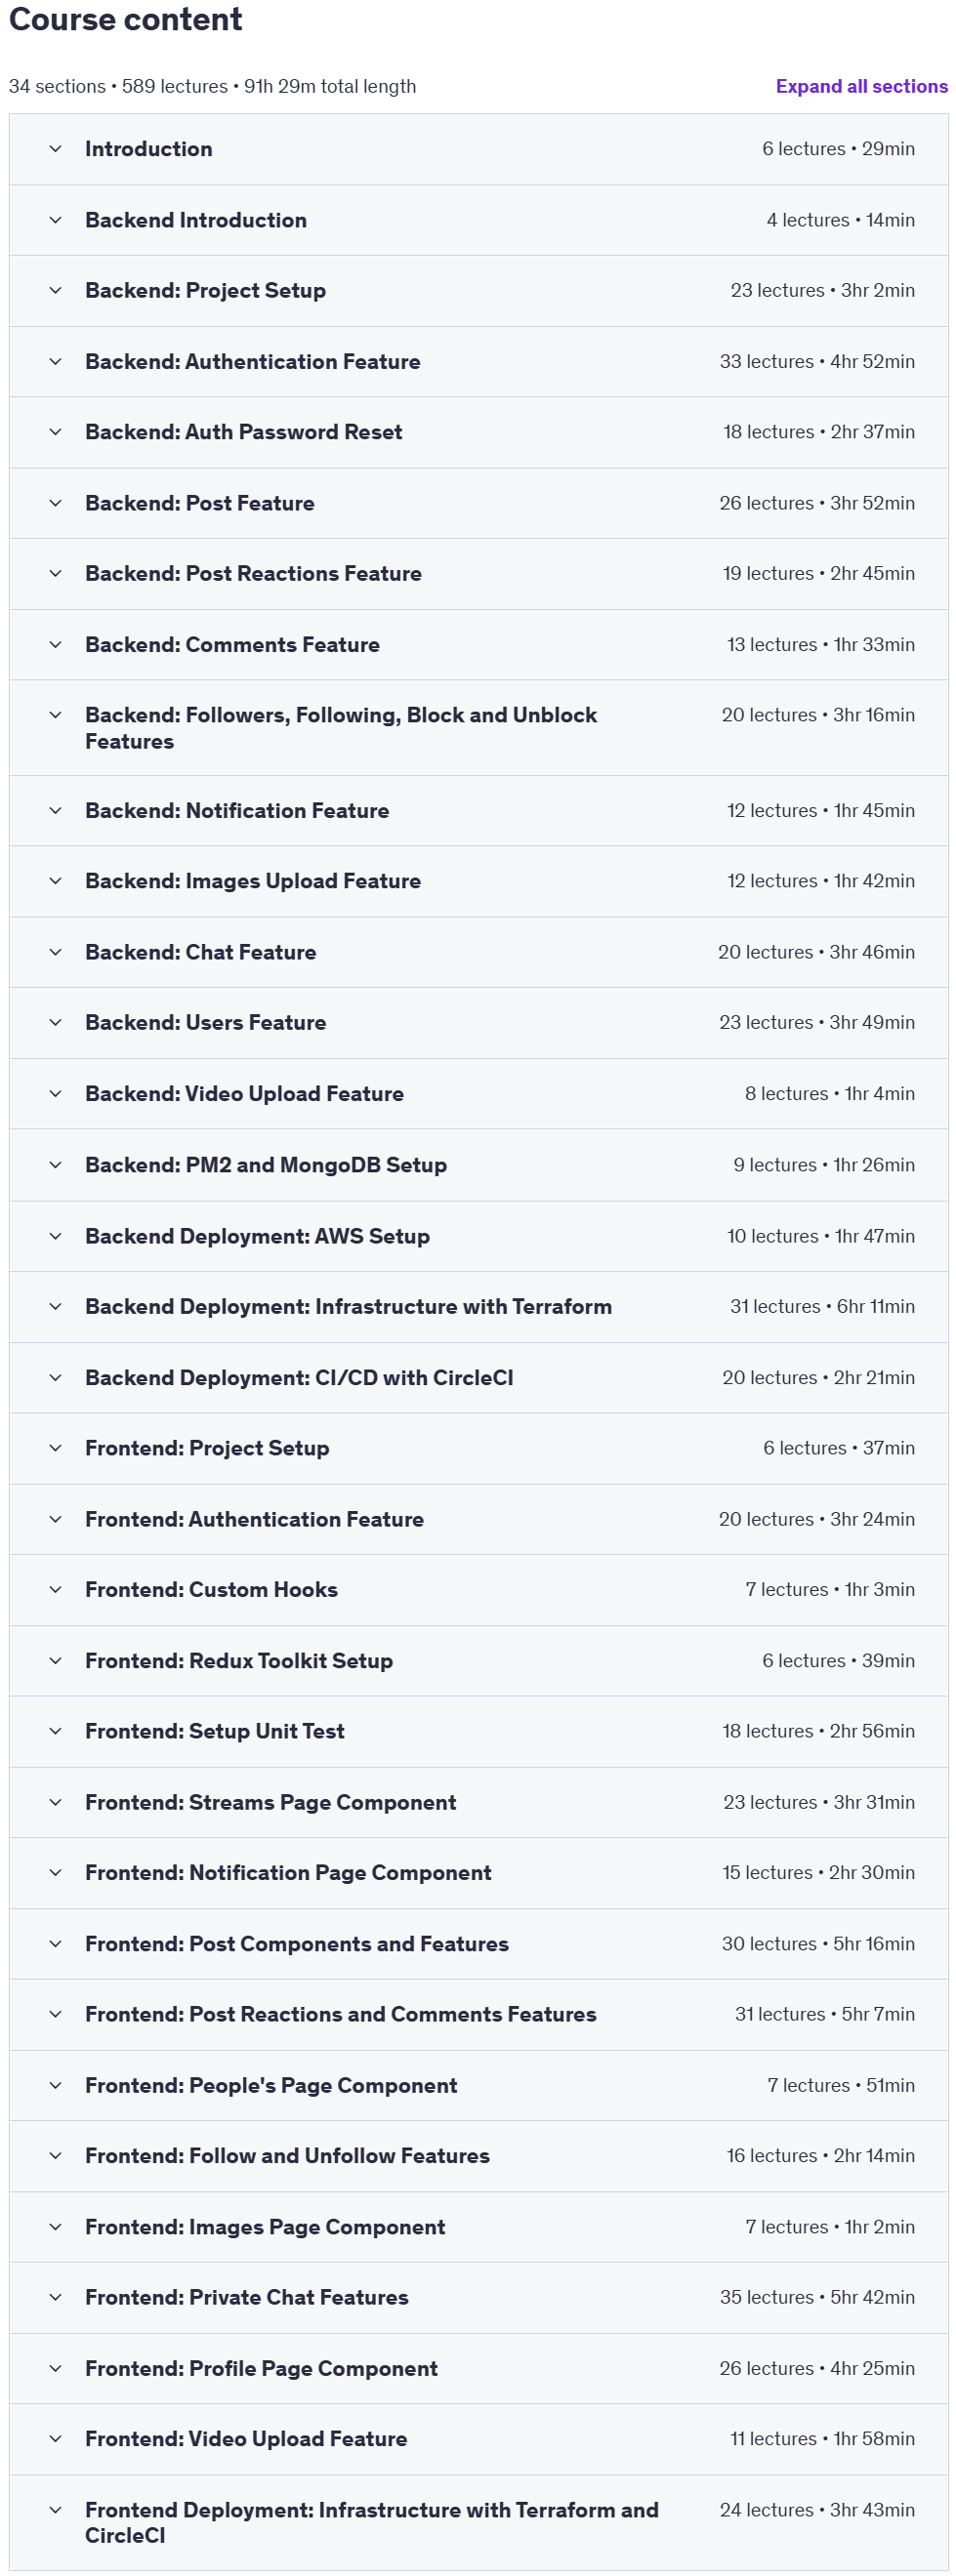Expand Backend: Post Reactions Feature chevron
This screenshot has height=2576, width=956.
(x=56, y=574)
